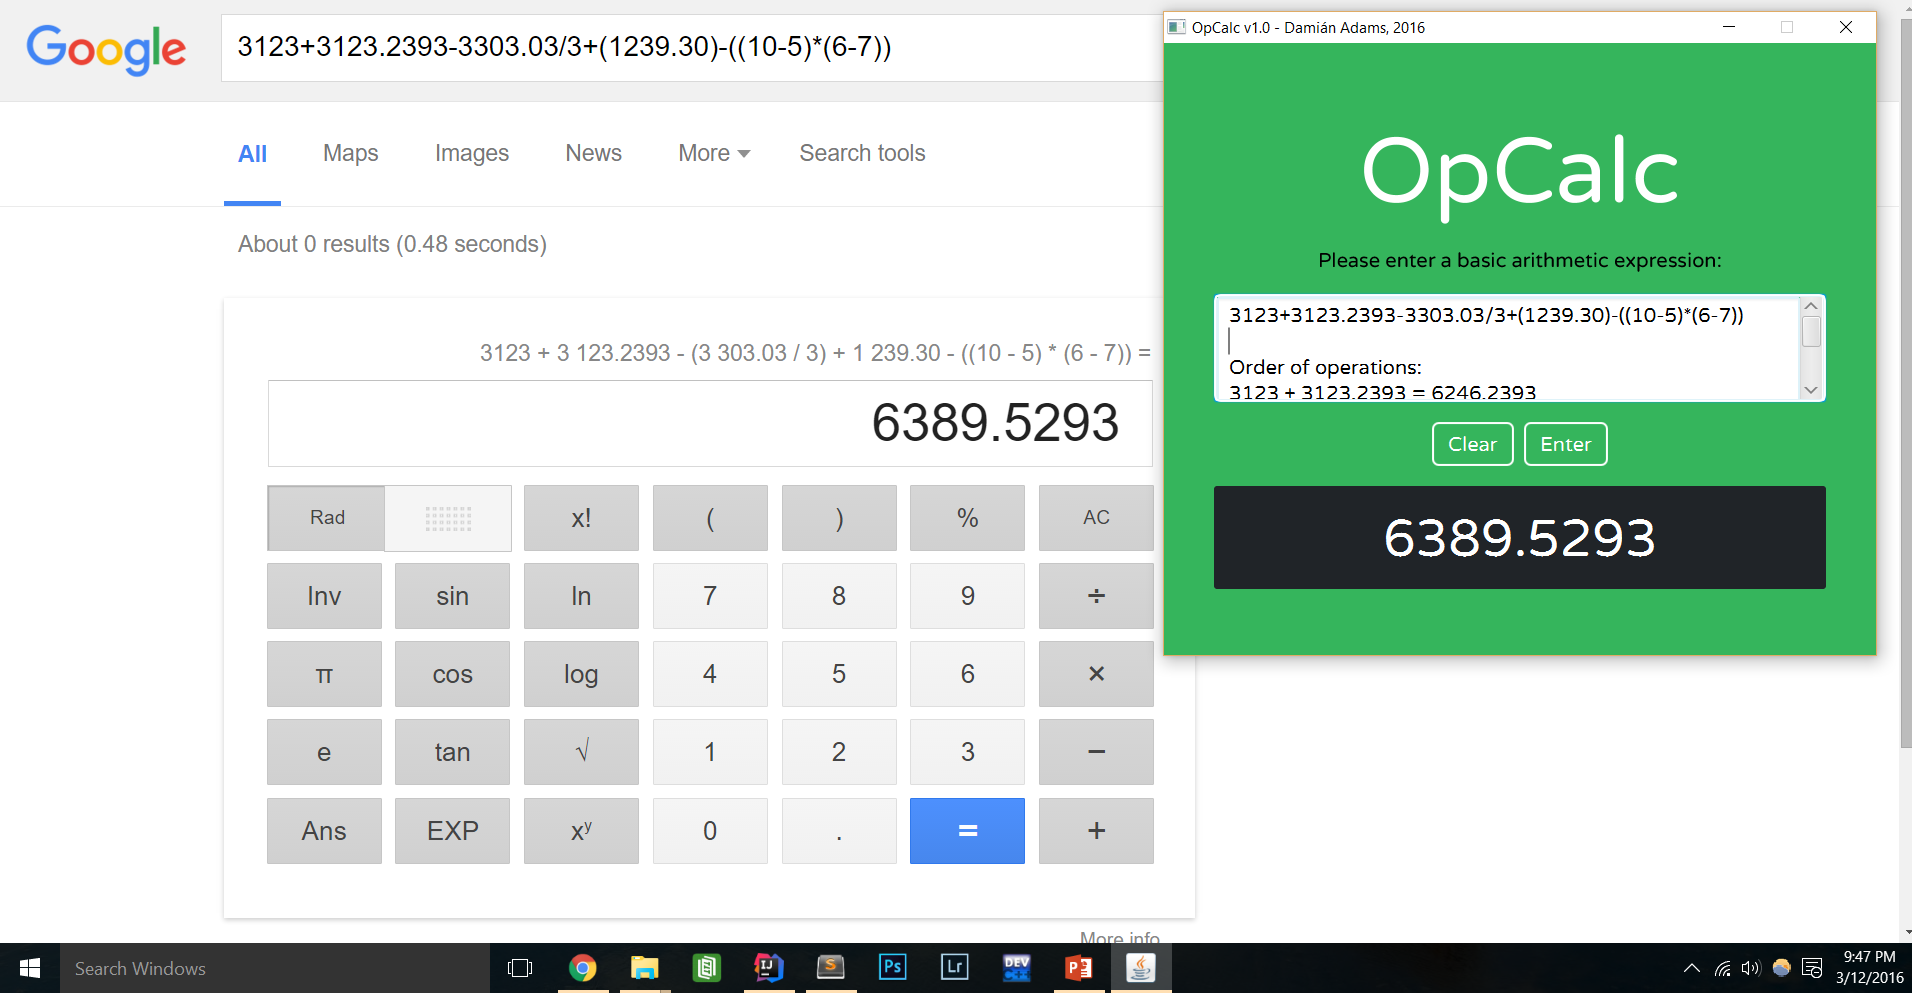Click the x to the power y key
Image resolution: width=1912 pixels, height=993 pixels.
pyautogui.click(x=581, y=830)
